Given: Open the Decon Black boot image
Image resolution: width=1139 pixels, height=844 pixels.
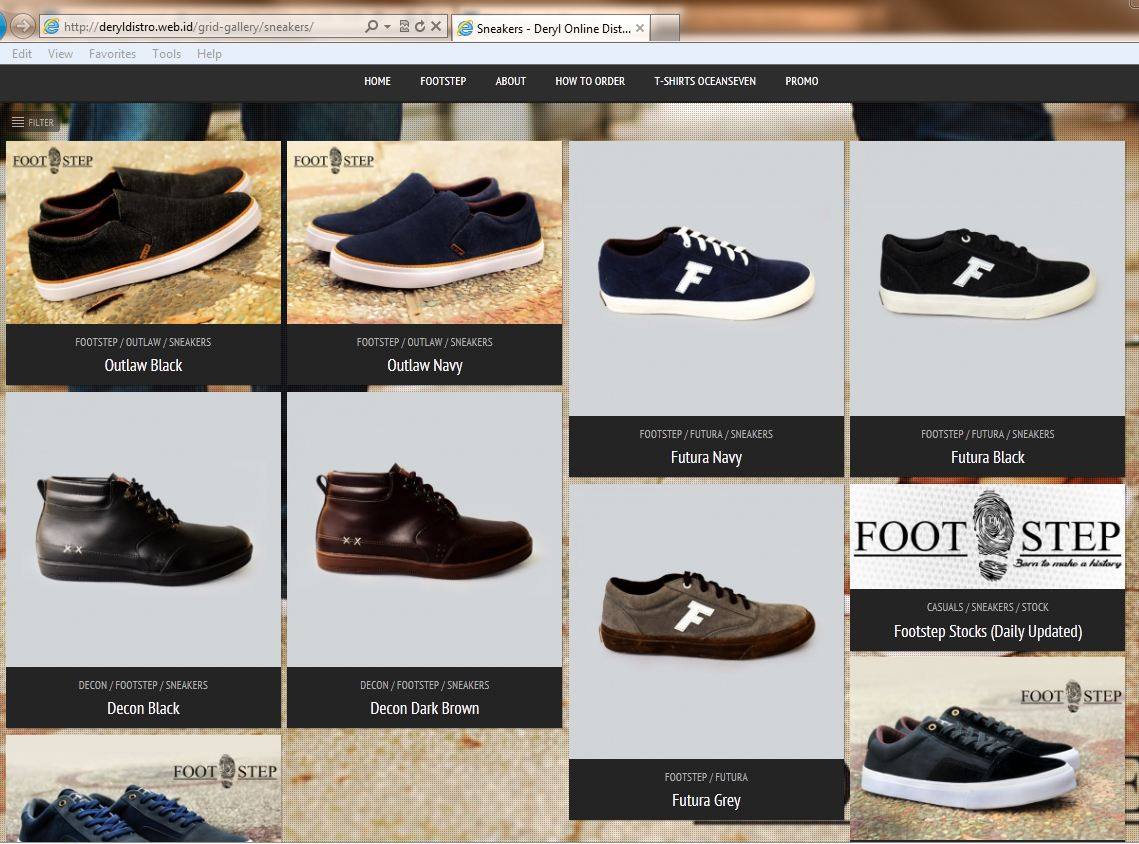Looking at the screenshot, I should [x=143, y=529].
